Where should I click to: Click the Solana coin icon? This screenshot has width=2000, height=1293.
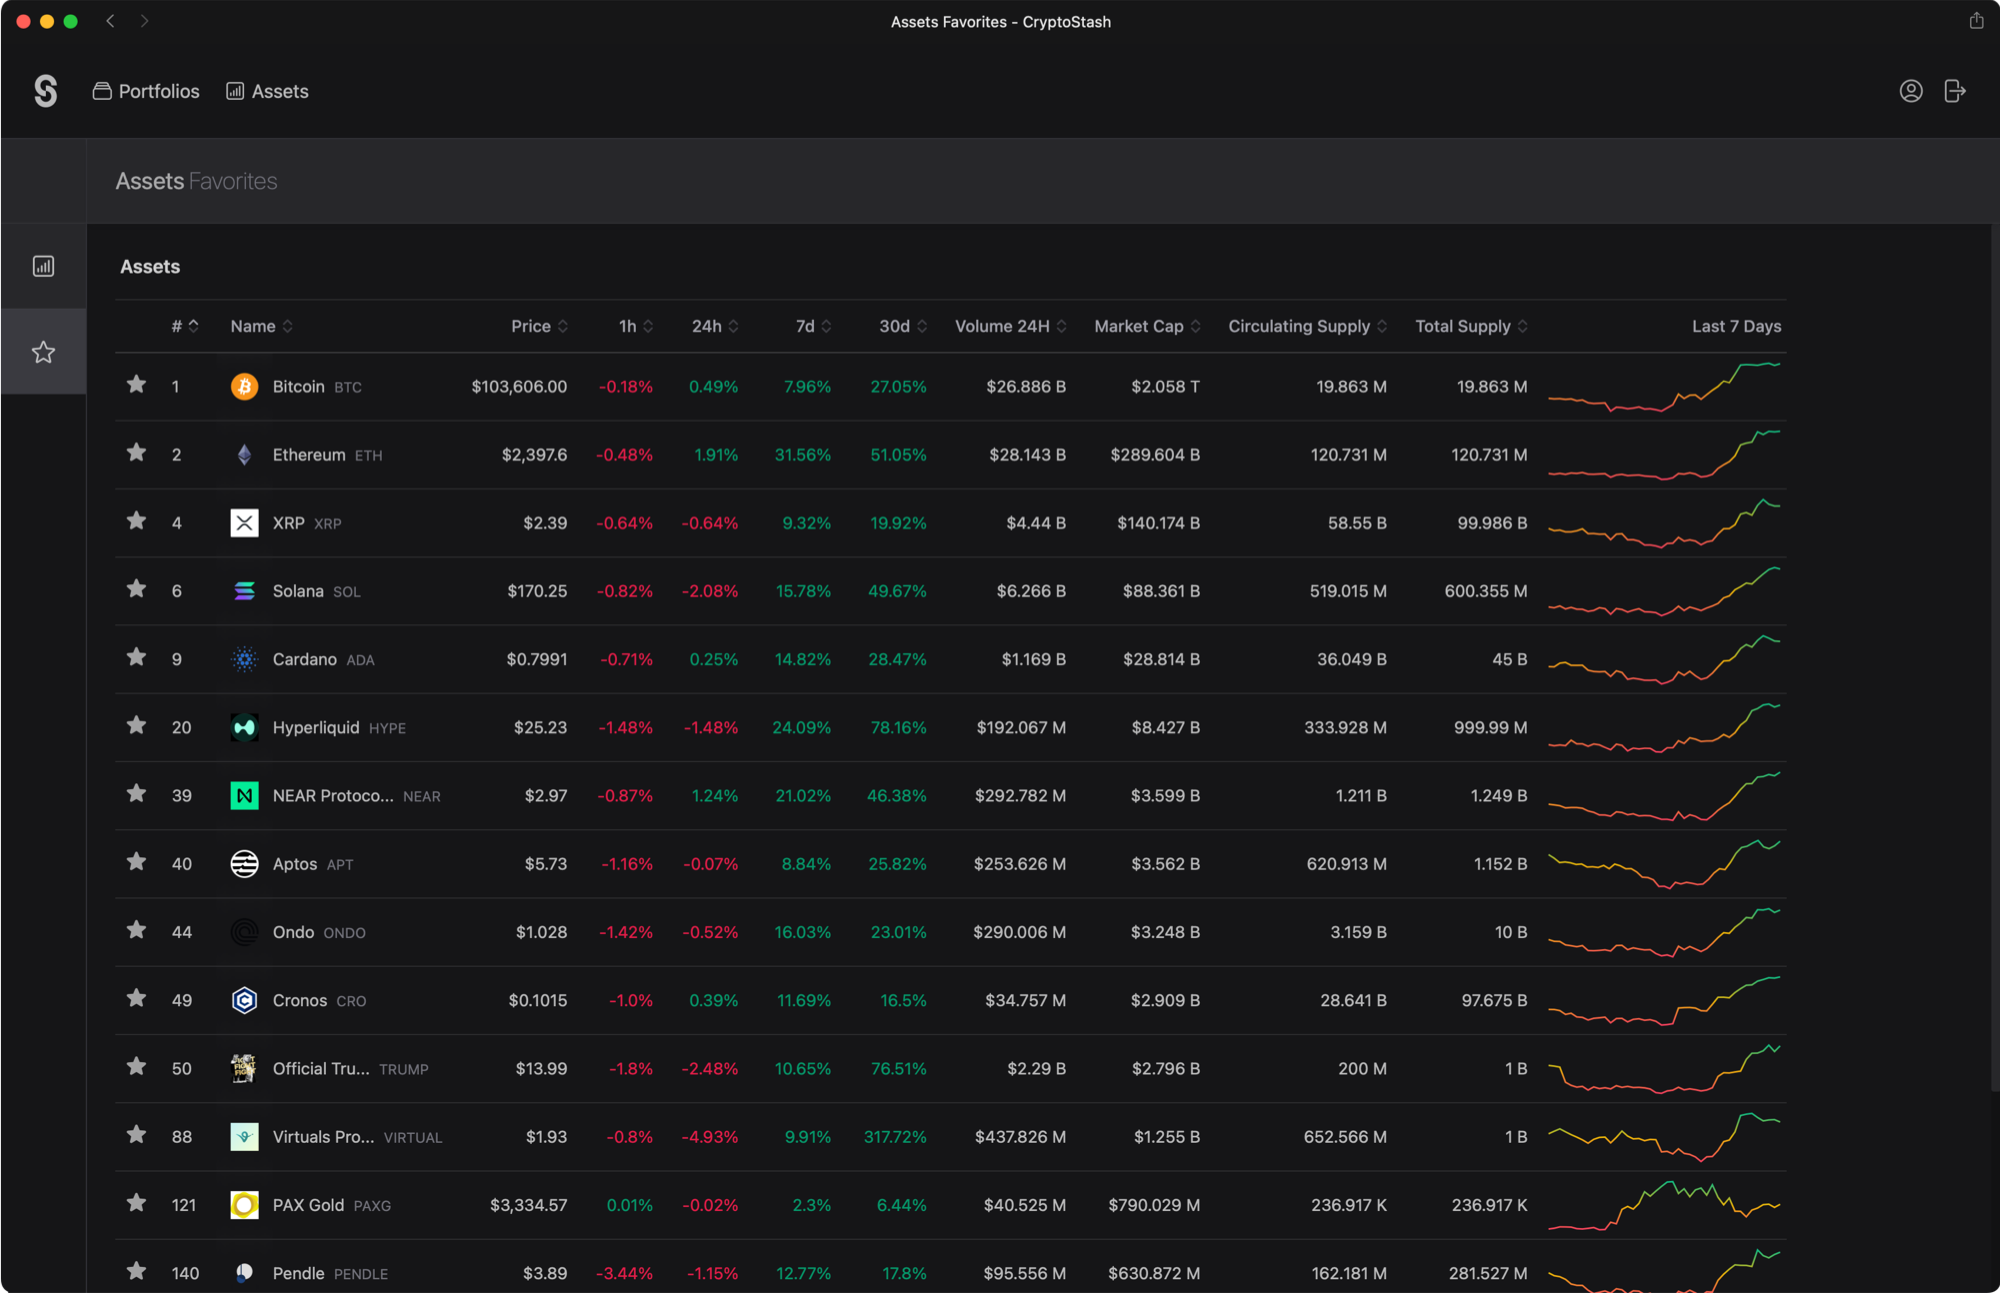pos(244,591)
